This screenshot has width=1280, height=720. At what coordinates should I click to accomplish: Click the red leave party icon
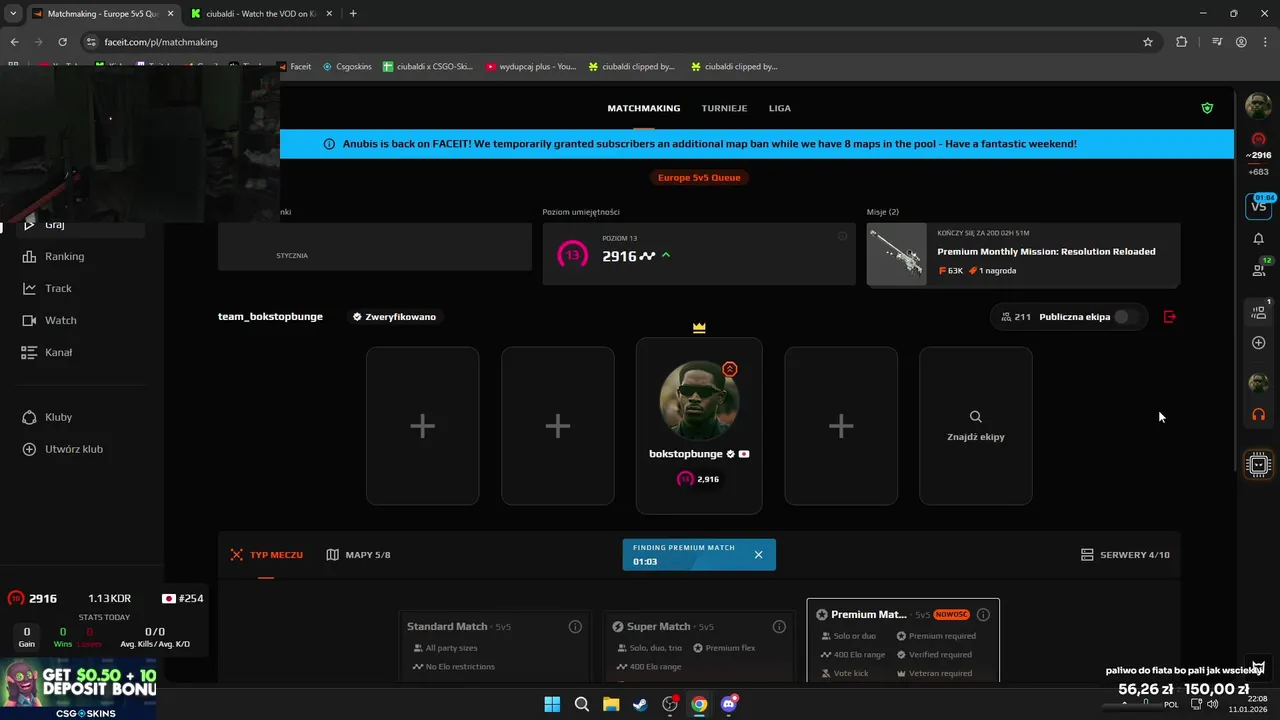(x=1170, y=317)
